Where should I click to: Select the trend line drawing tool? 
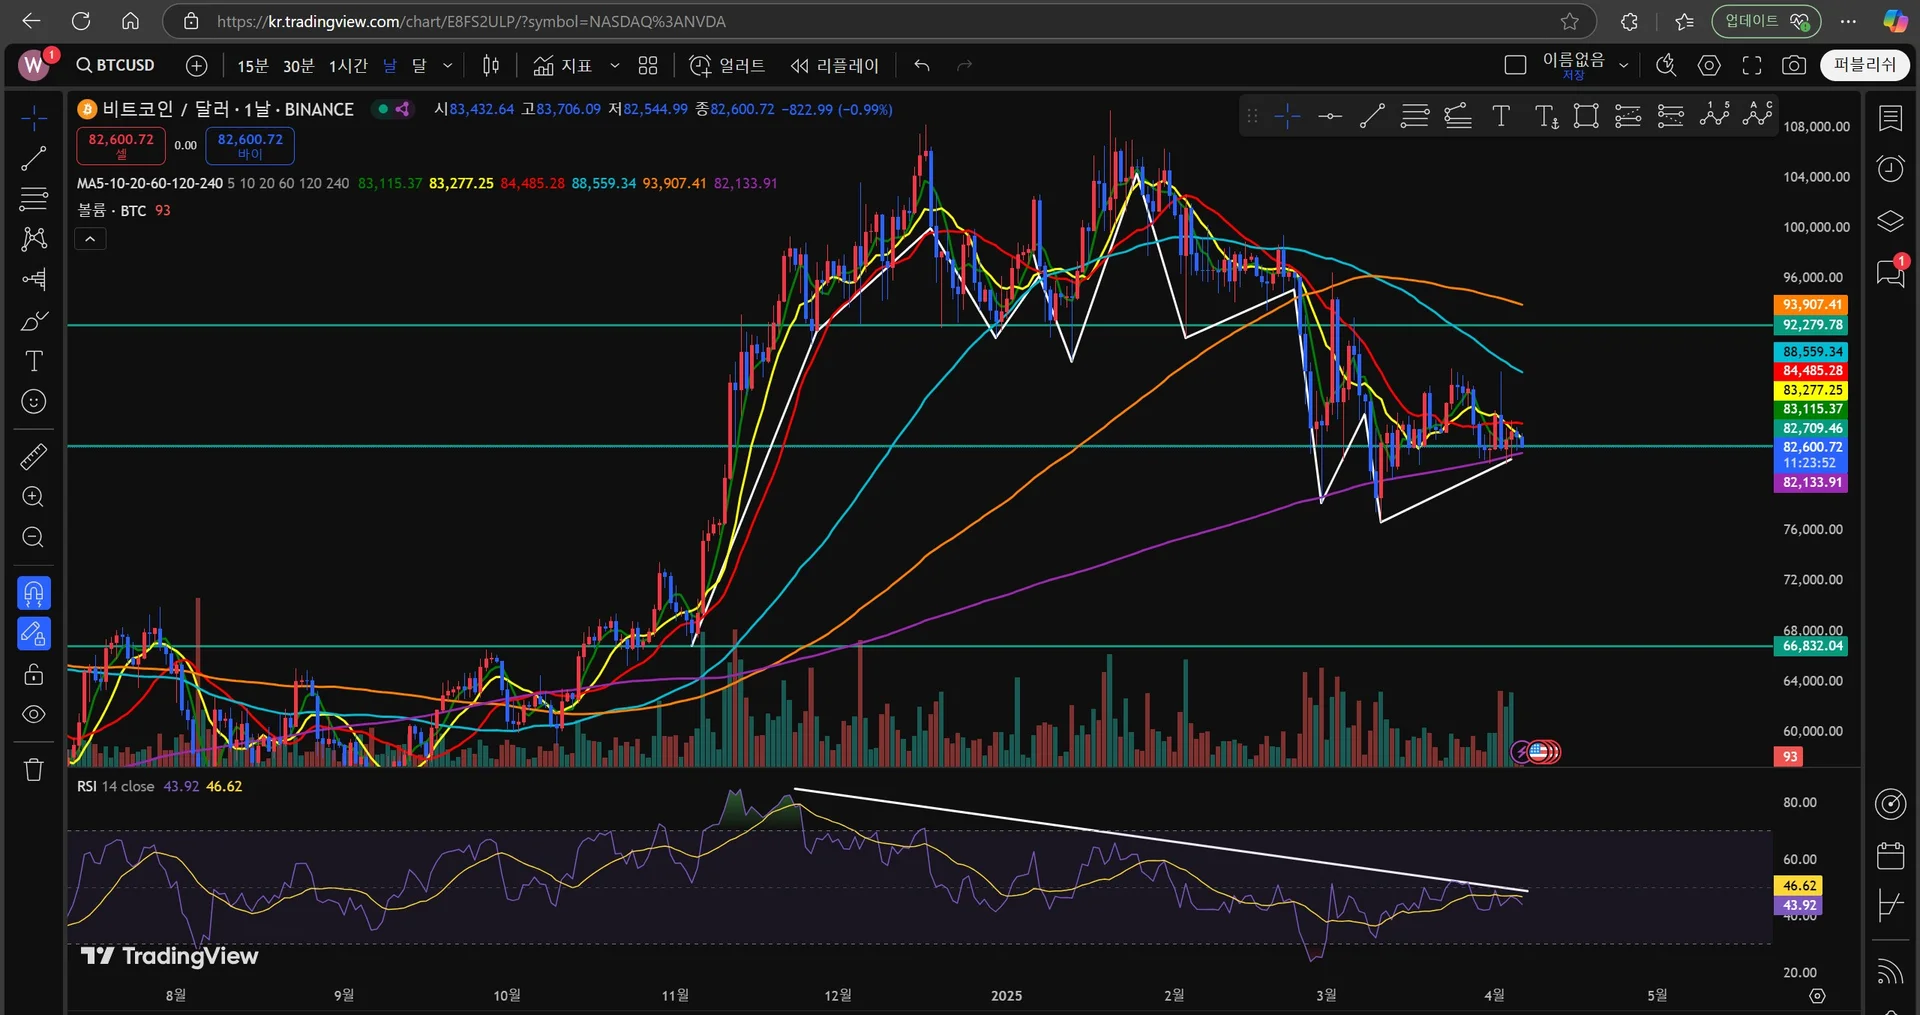tap(34, 158)
